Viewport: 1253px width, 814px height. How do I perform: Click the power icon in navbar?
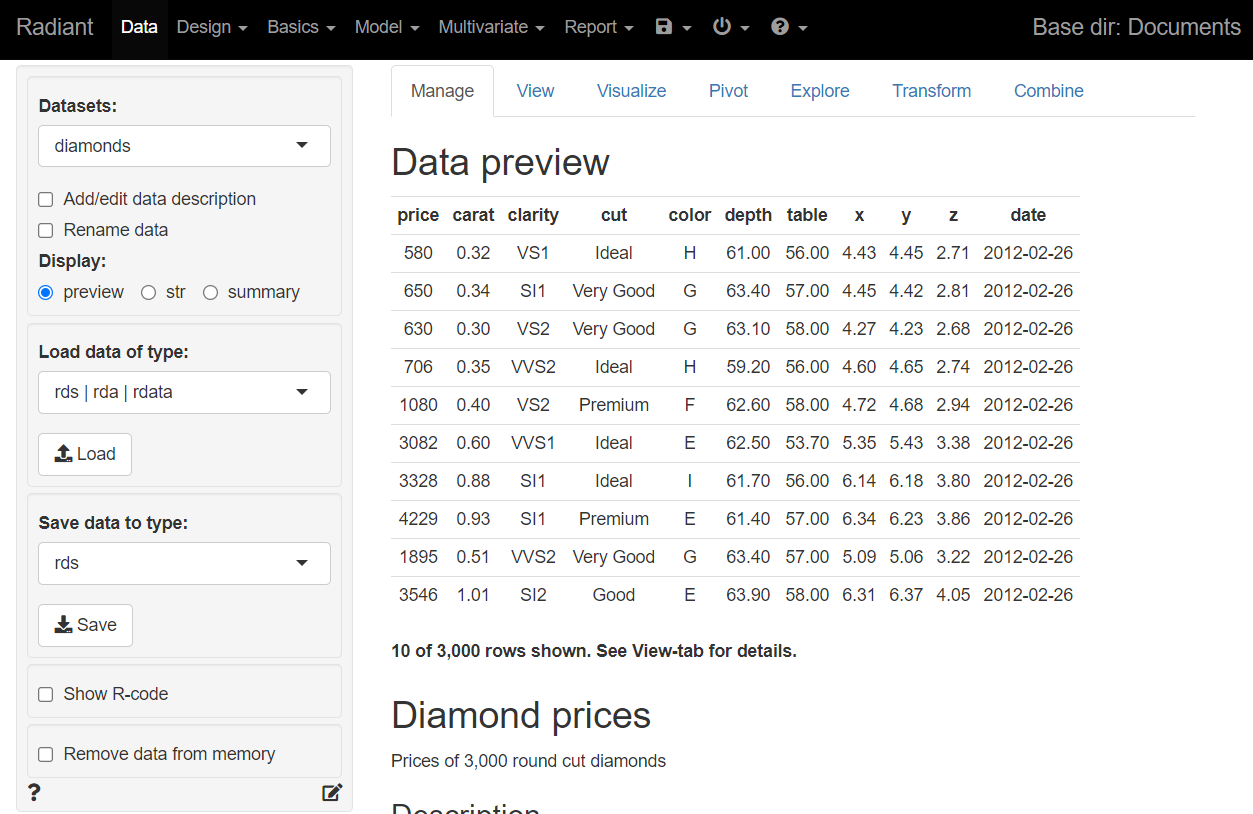730,27
